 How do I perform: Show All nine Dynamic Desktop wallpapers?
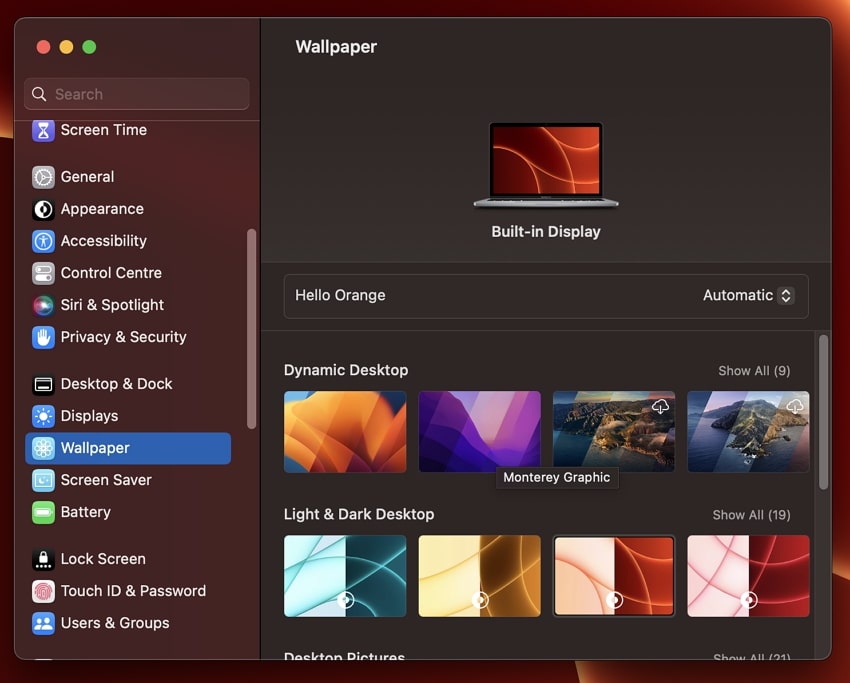753,370
